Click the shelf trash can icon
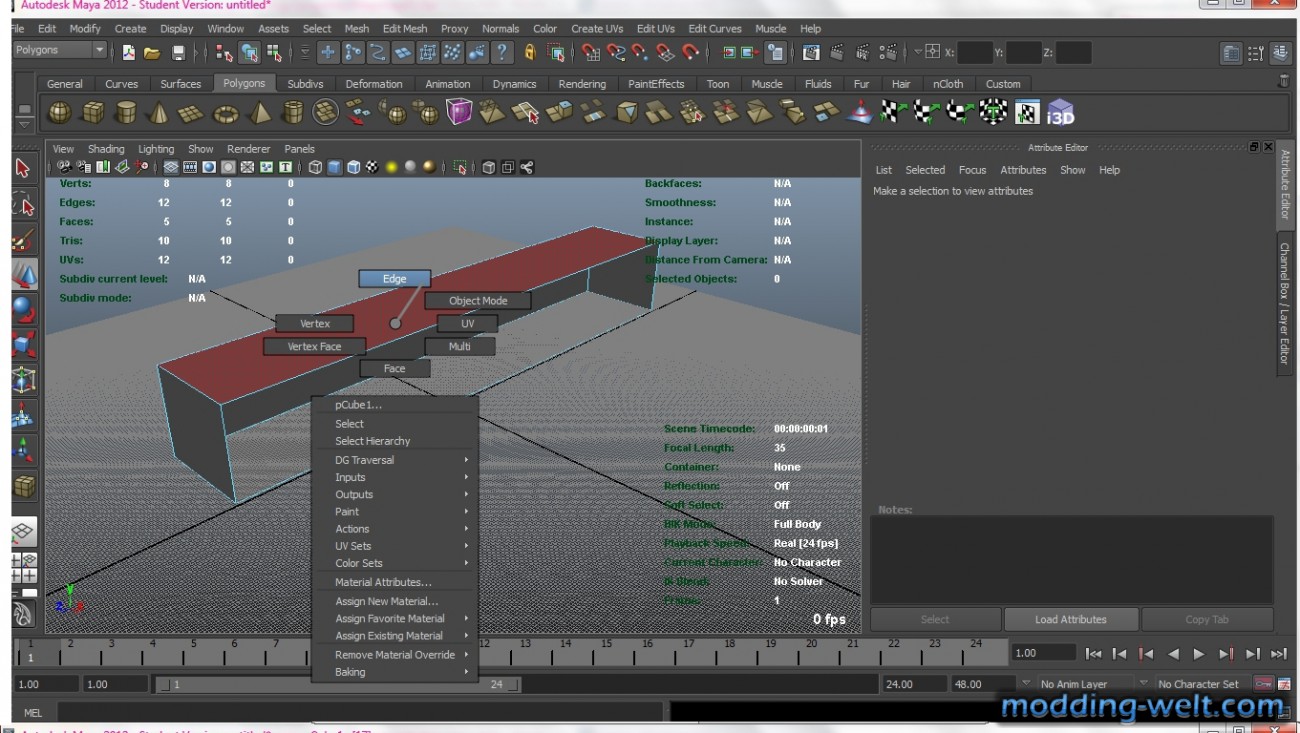 [x=1284, y=82]
